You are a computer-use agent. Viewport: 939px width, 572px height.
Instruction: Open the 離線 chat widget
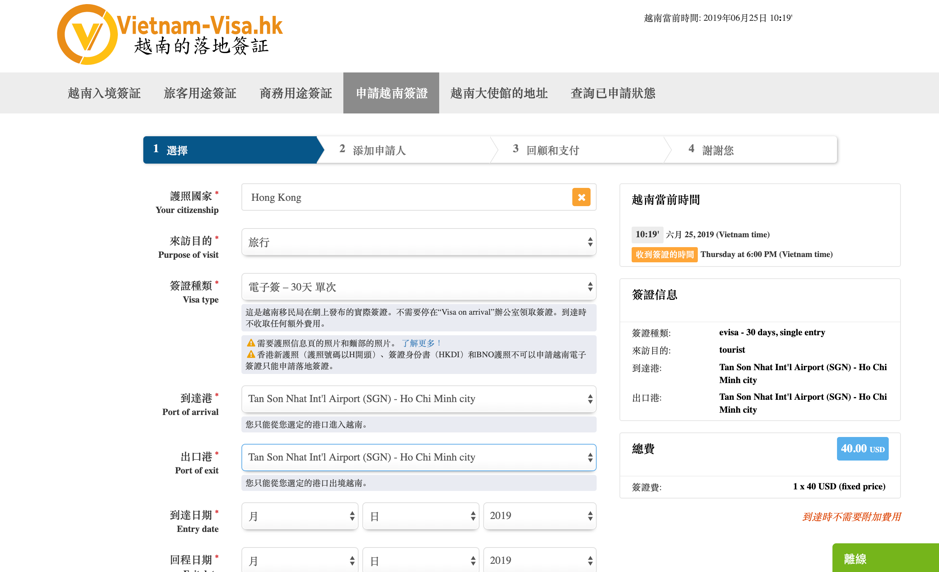point(884,558)
